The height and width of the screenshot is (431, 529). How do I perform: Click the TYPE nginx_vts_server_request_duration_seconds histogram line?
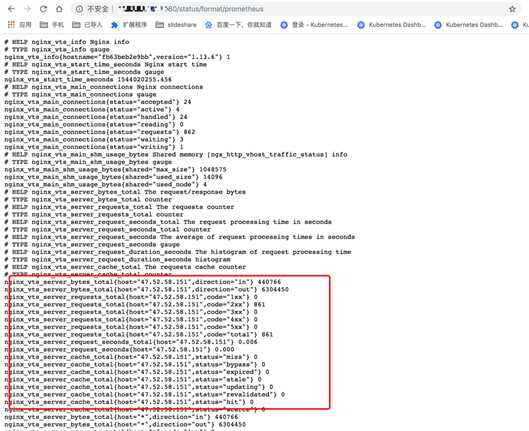[x=117, y=259]
